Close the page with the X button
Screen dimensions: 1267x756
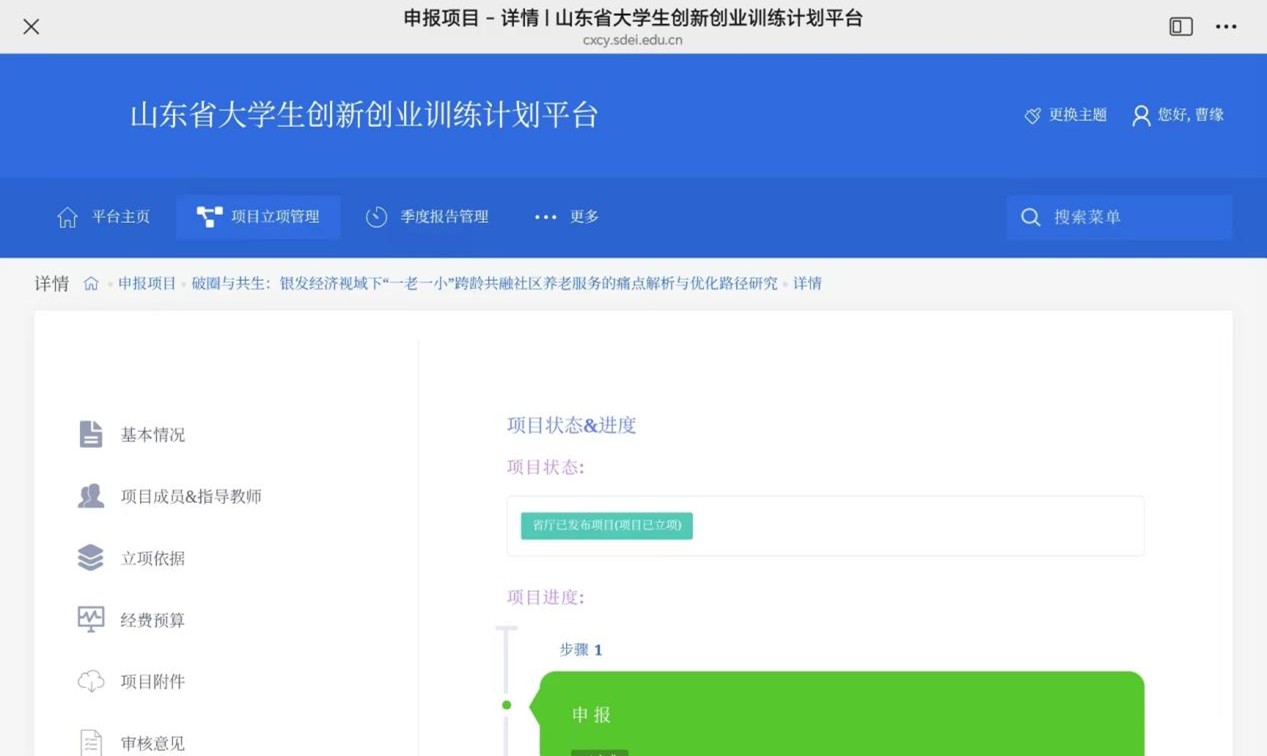point(31,27)
